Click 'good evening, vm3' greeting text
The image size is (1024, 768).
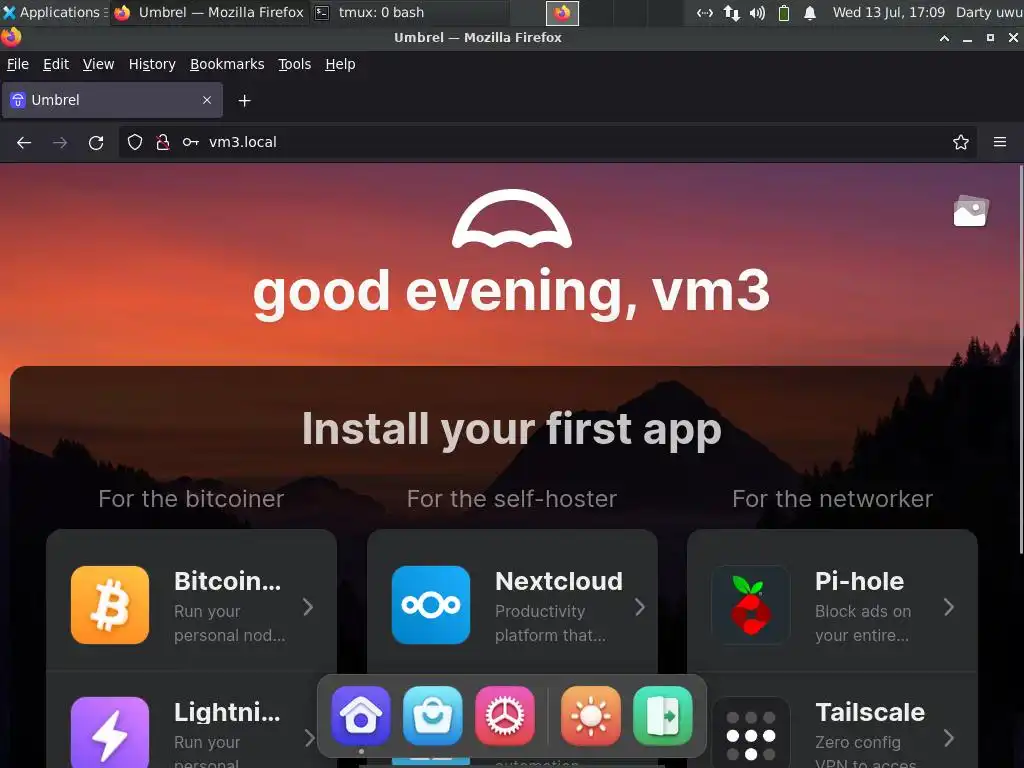coord(512,293)
